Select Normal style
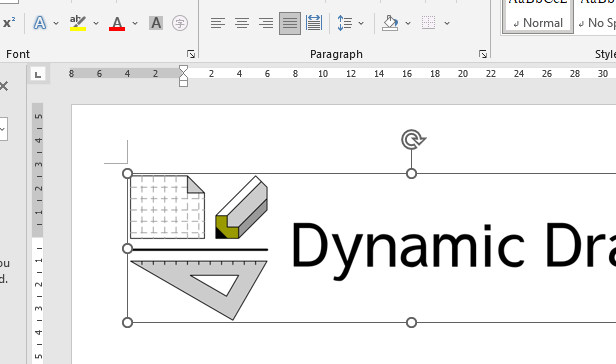The height and width of the screenshot is (364, 616). [537, 16]
